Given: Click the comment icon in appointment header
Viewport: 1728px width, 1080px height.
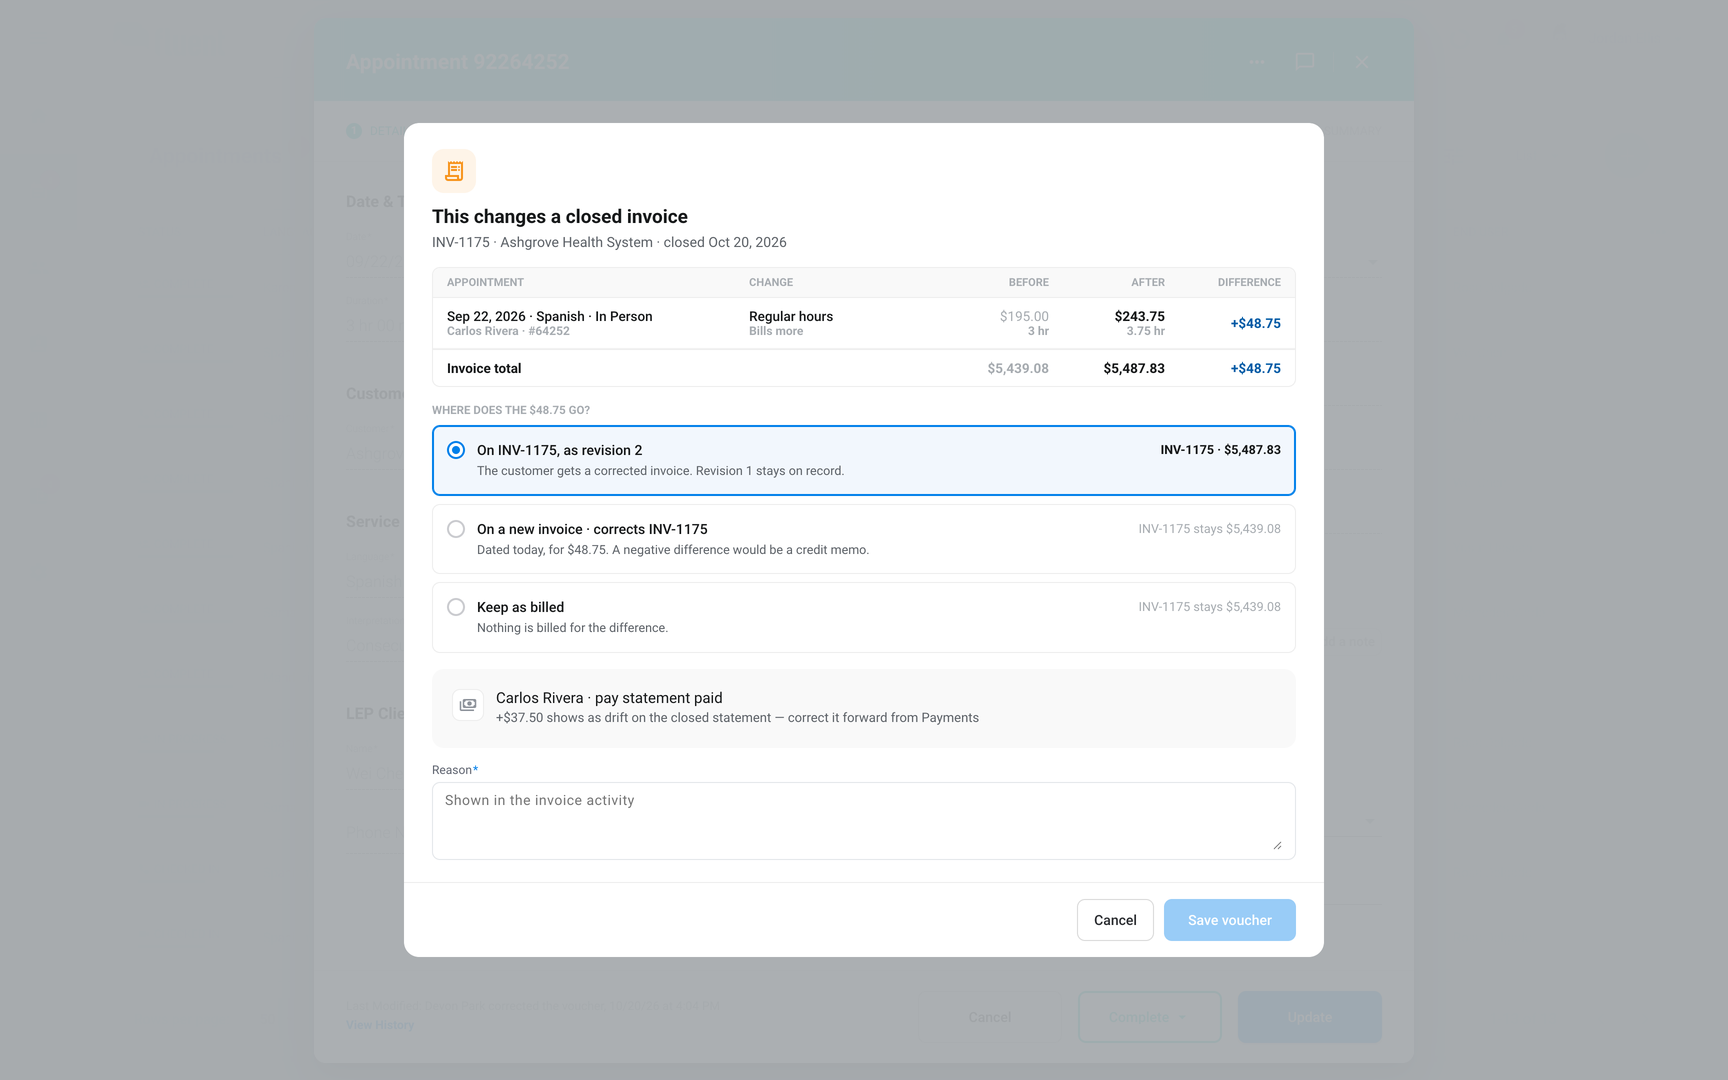Looking at the screenshot, I should (x=1305, y=62).
